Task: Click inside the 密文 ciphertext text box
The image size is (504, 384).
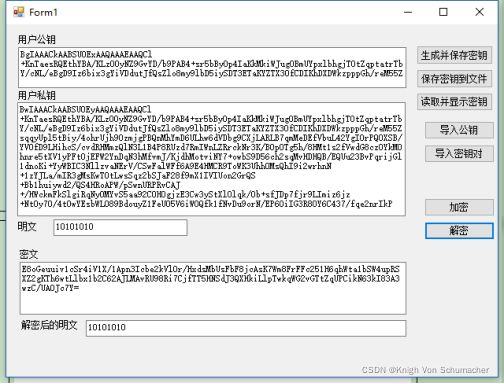Action: tap(213, 288)
